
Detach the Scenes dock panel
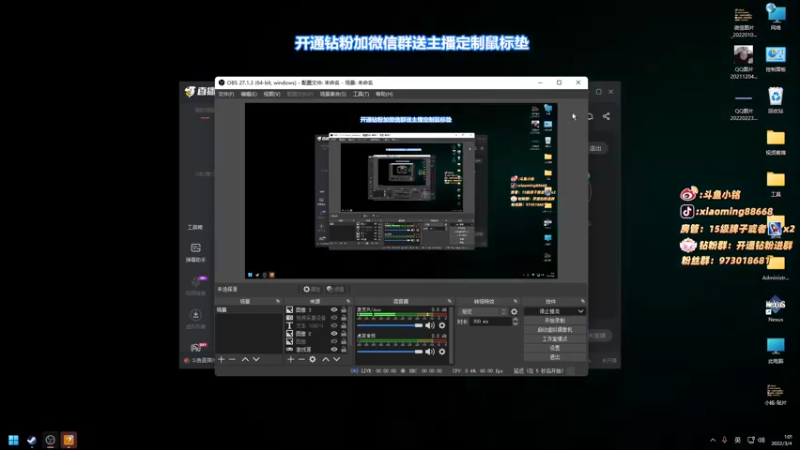pyautogui.click(x=278, y=301)
